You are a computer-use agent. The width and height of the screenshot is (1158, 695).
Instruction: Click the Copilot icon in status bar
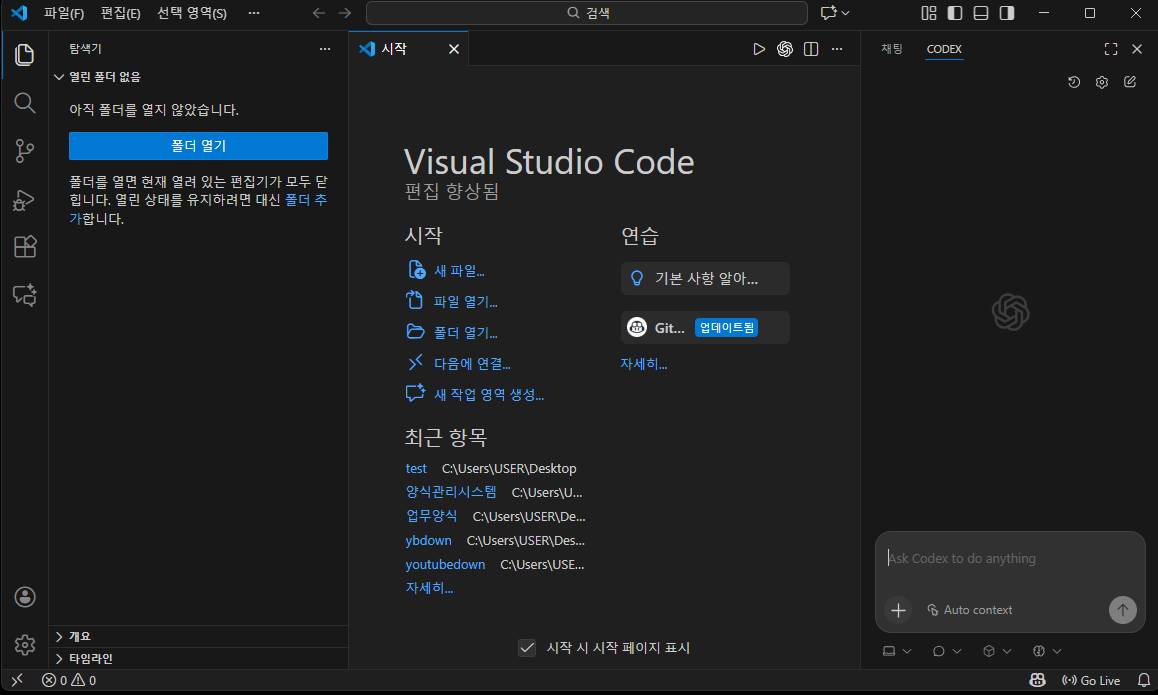(1038, 680)
